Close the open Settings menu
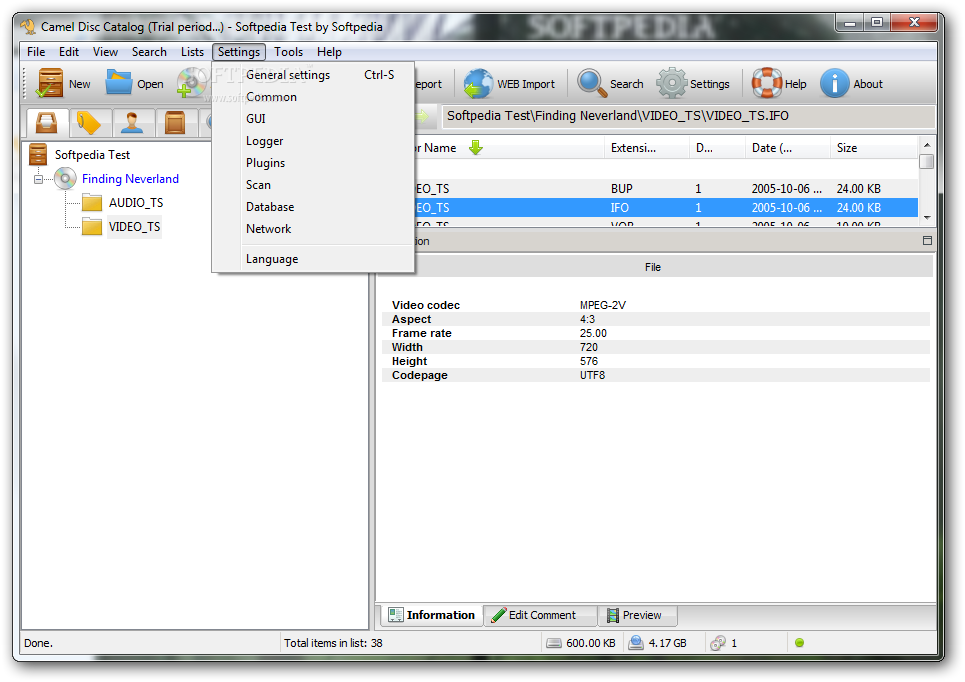The height and width of the screenshot is (682, 965). click(239, 52)
